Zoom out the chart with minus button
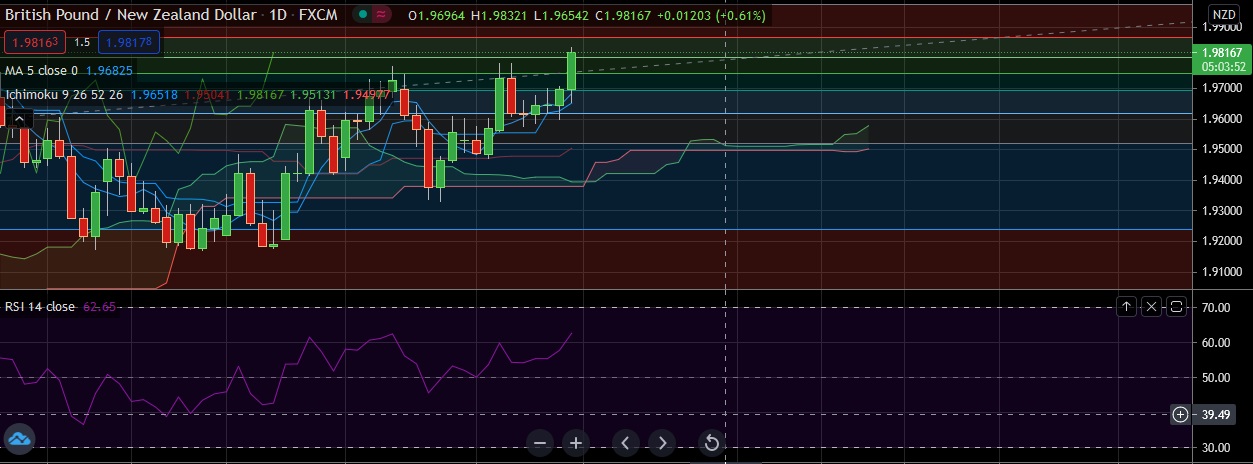 (x=540, y=443)
